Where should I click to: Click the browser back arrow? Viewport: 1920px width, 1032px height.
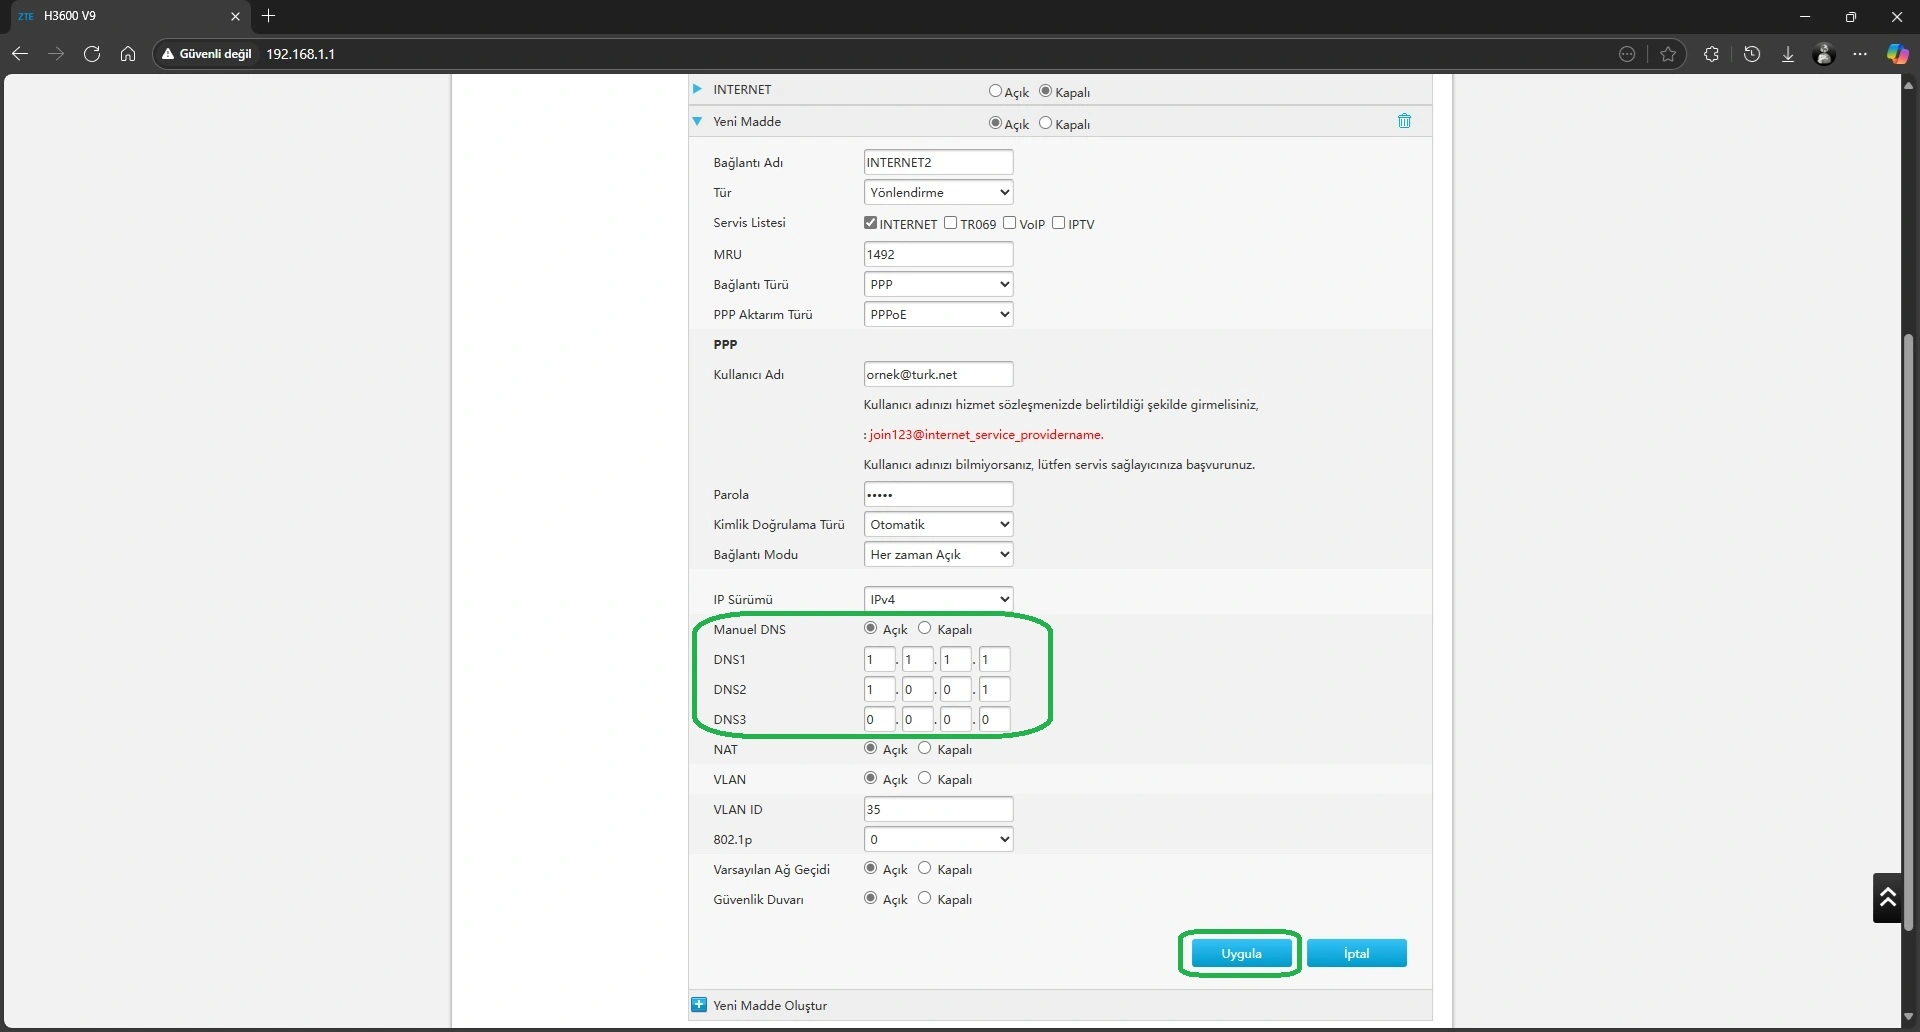click(x=19, y=54)
